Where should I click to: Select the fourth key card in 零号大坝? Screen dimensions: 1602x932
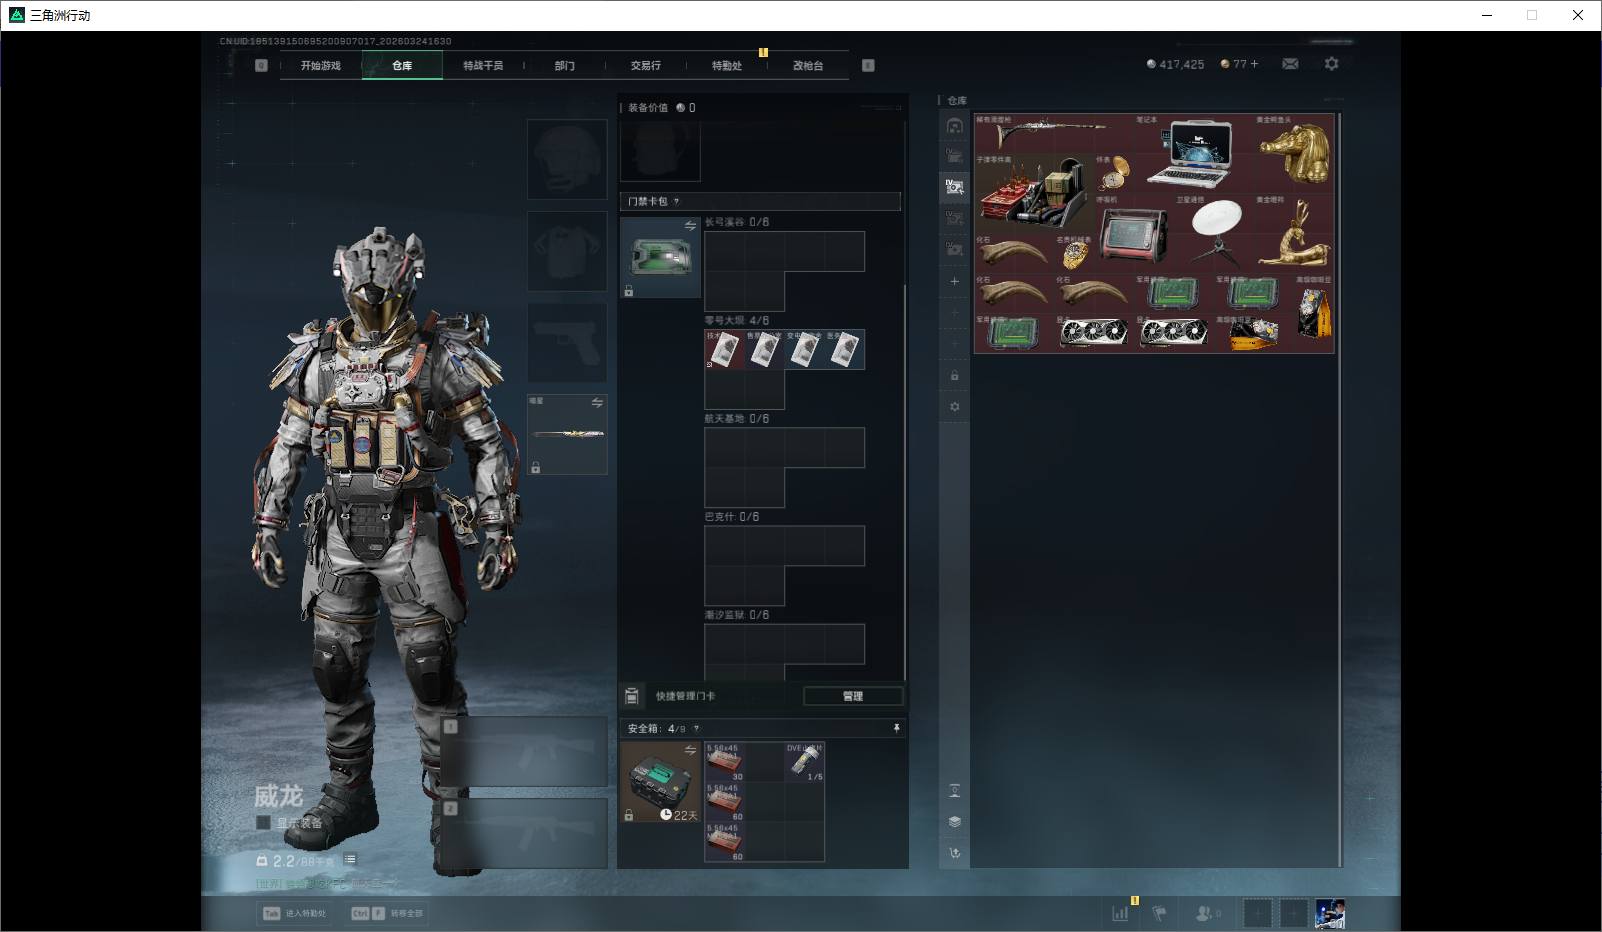coord(845,350)
